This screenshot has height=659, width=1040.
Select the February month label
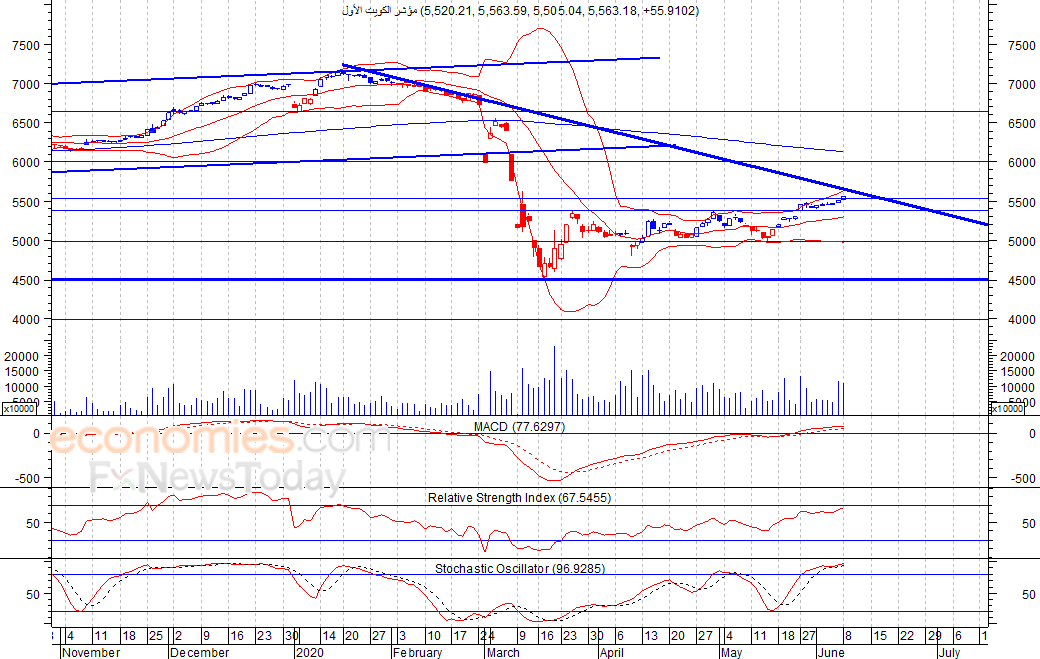417,652
